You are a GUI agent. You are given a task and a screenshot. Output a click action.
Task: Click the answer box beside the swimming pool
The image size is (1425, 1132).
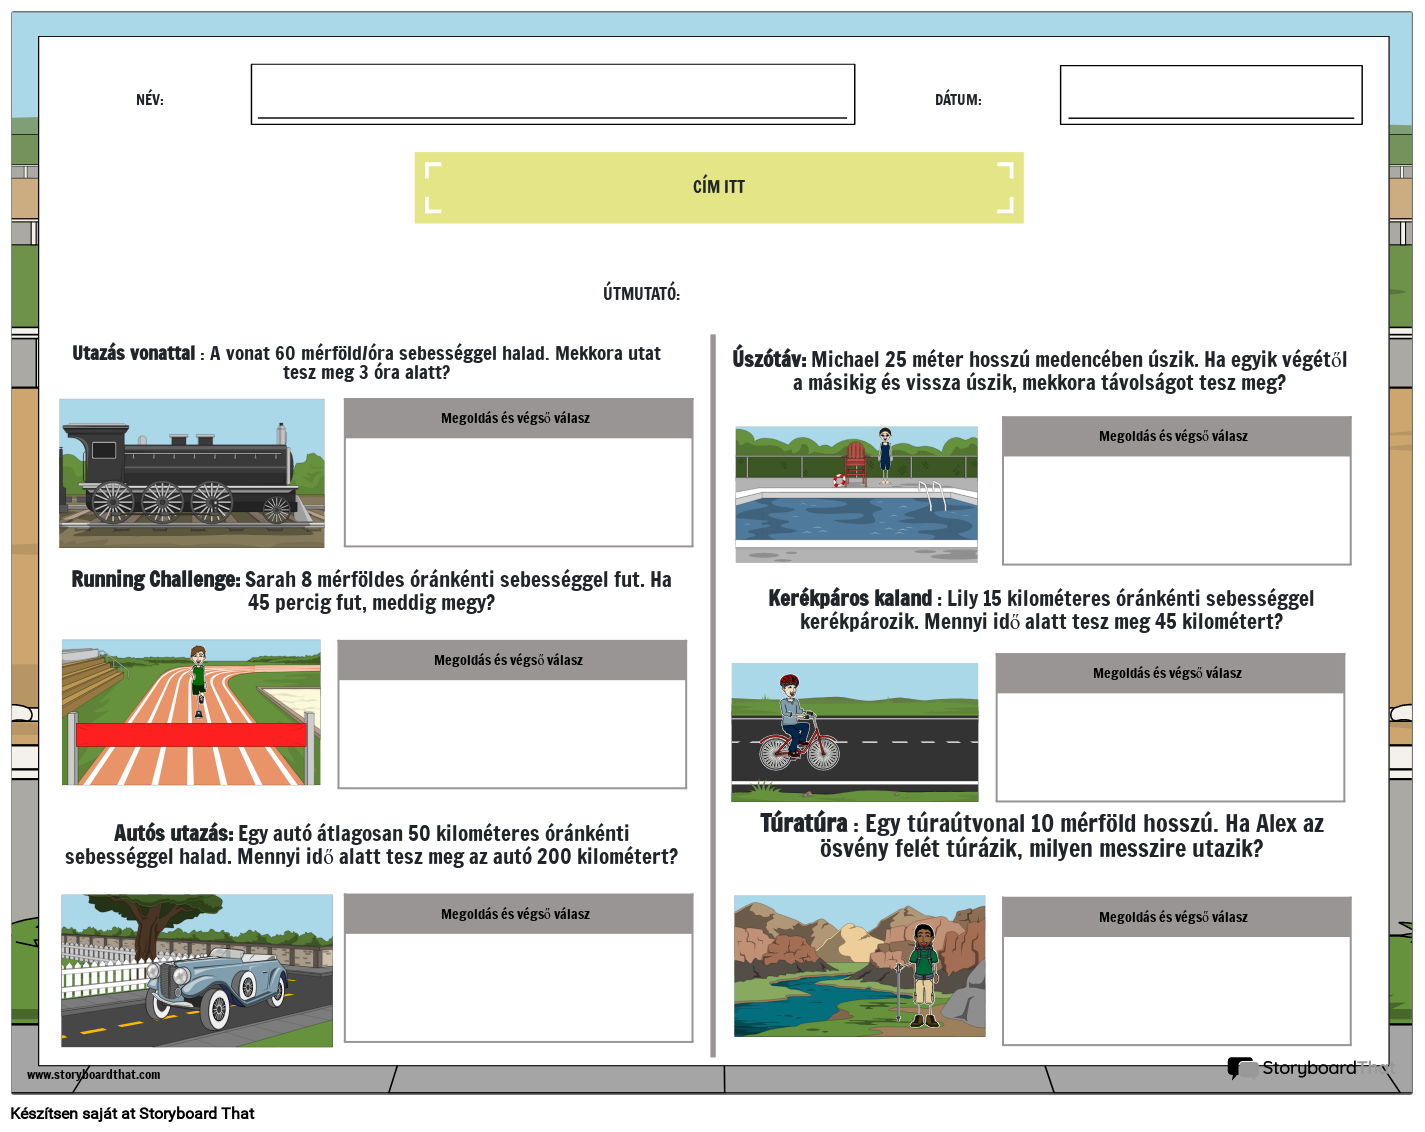[1176, 509]
